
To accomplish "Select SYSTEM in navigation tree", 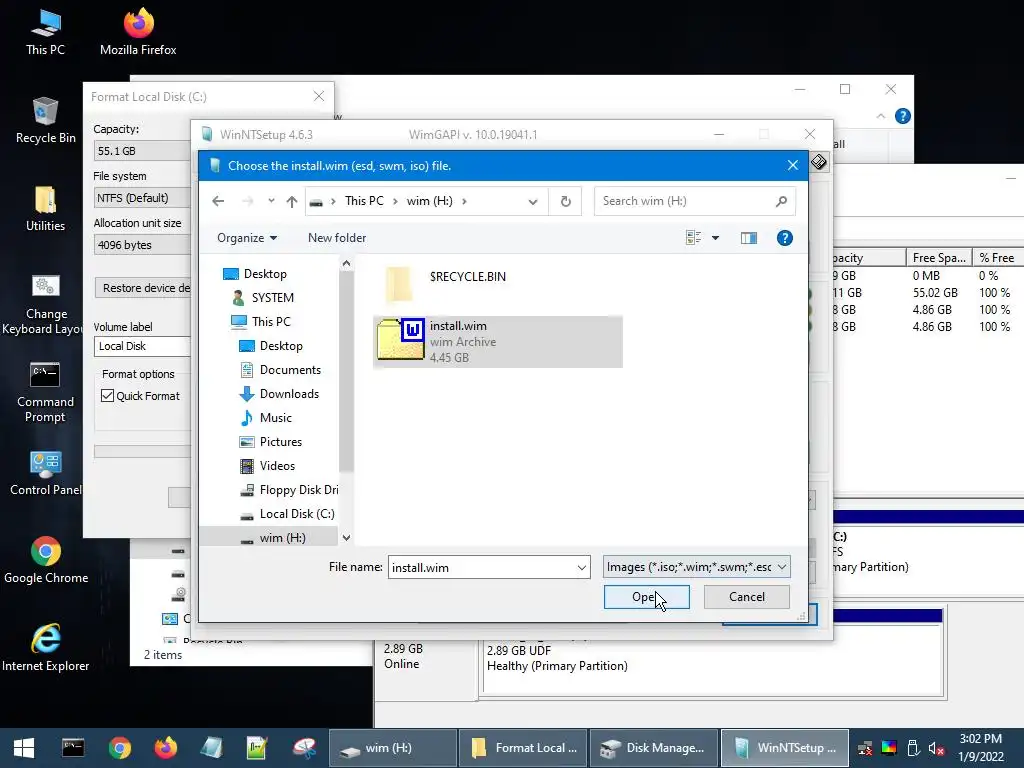I will [x=263, y=298].
